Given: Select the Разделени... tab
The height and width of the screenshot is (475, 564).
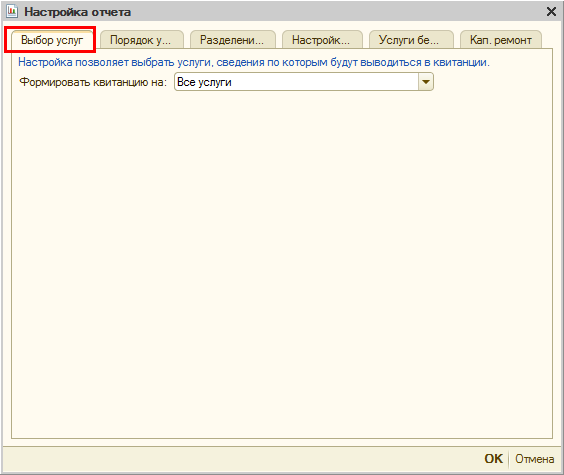Looking at the screenshot, I should pos(232,40).
